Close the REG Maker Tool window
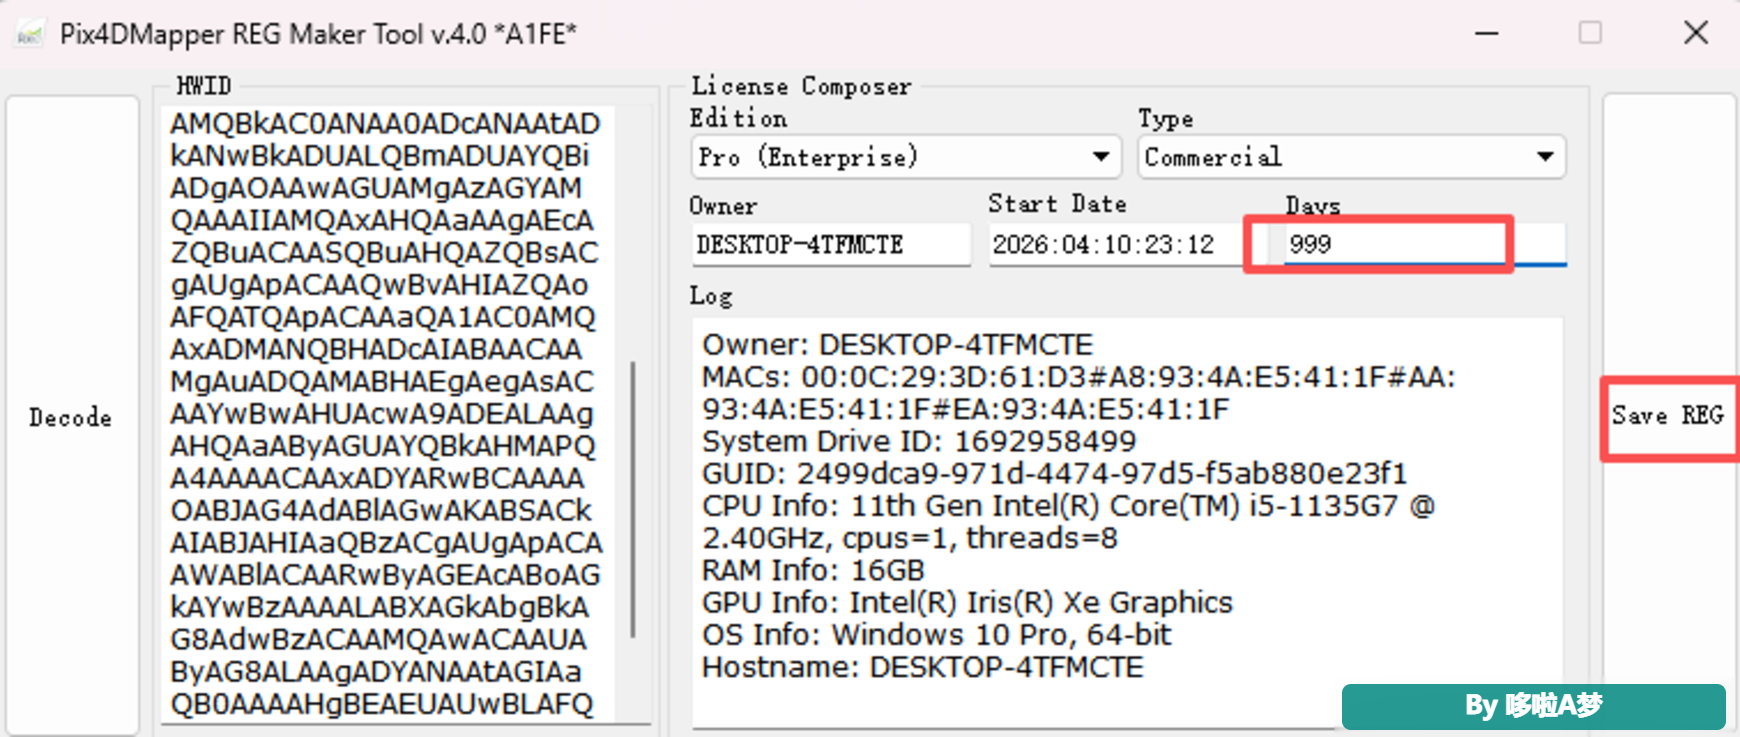 [x=1696, y=33]
